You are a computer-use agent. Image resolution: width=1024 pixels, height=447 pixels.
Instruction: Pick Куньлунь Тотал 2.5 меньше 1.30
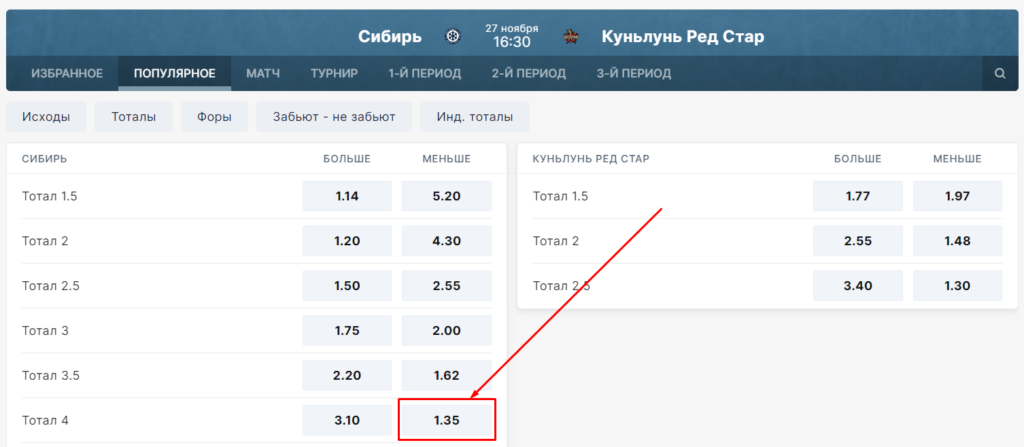(957, 286)
